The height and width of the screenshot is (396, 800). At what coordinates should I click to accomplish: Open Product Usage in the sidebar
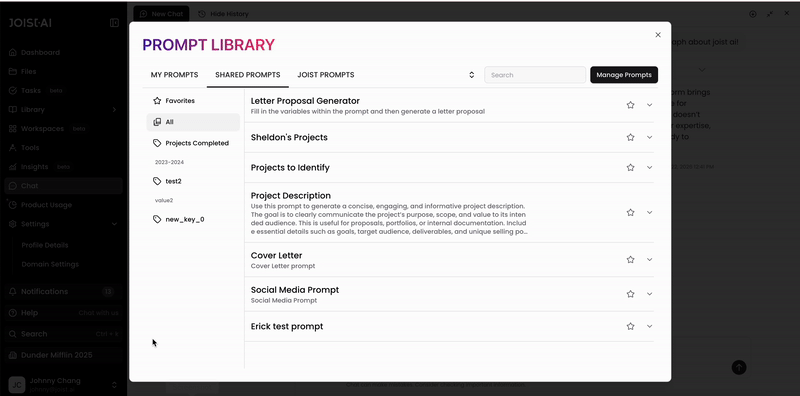coord(63,205)
